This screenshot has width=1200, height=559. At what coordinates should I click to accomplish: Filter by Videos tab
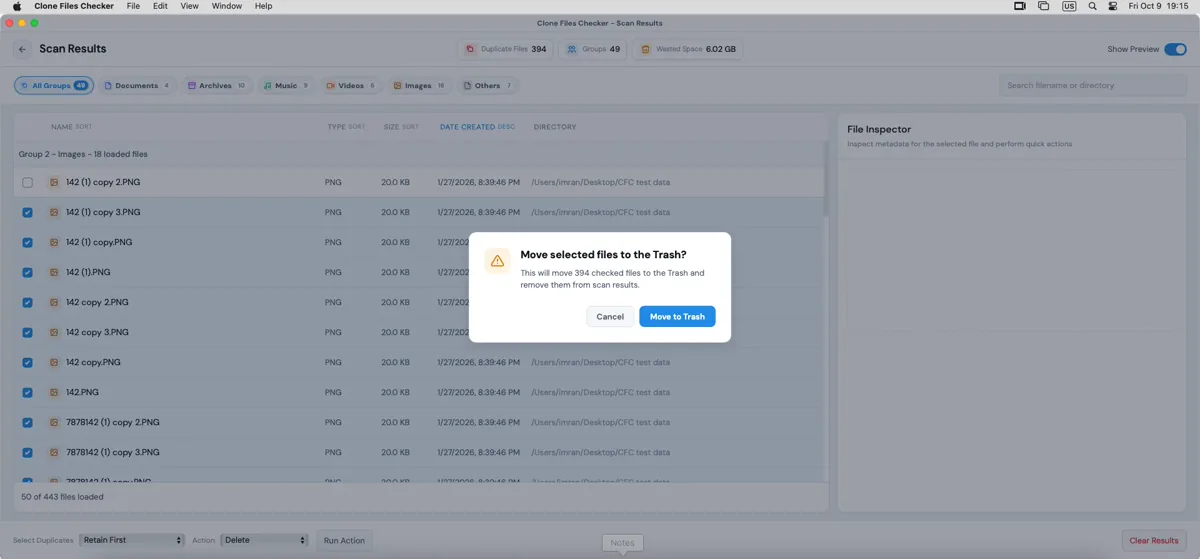pos(351,86)
